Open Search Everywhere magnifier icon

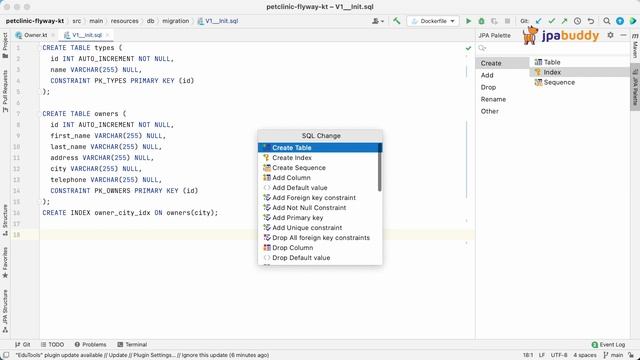coord(607,21)
